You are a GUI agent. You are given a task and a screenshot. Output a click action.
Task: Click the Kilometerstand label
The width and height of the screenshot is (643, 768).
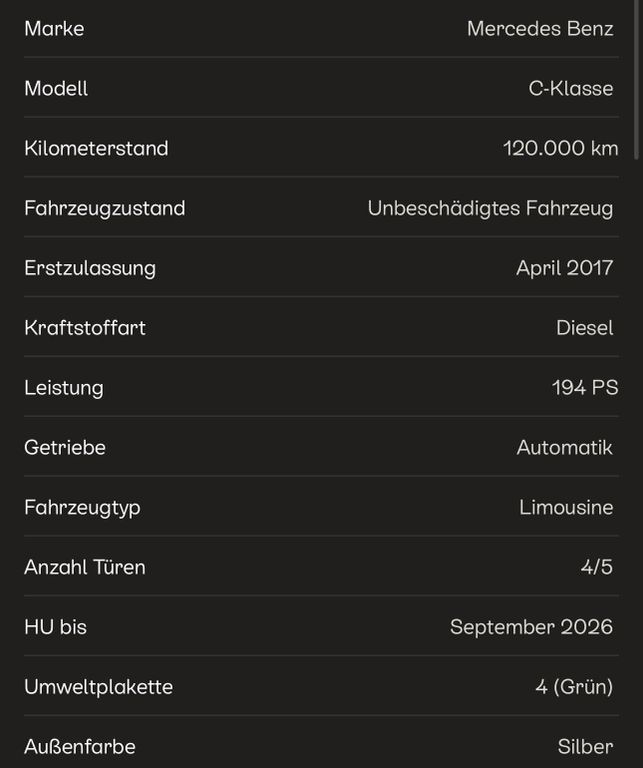click(96, 149)
